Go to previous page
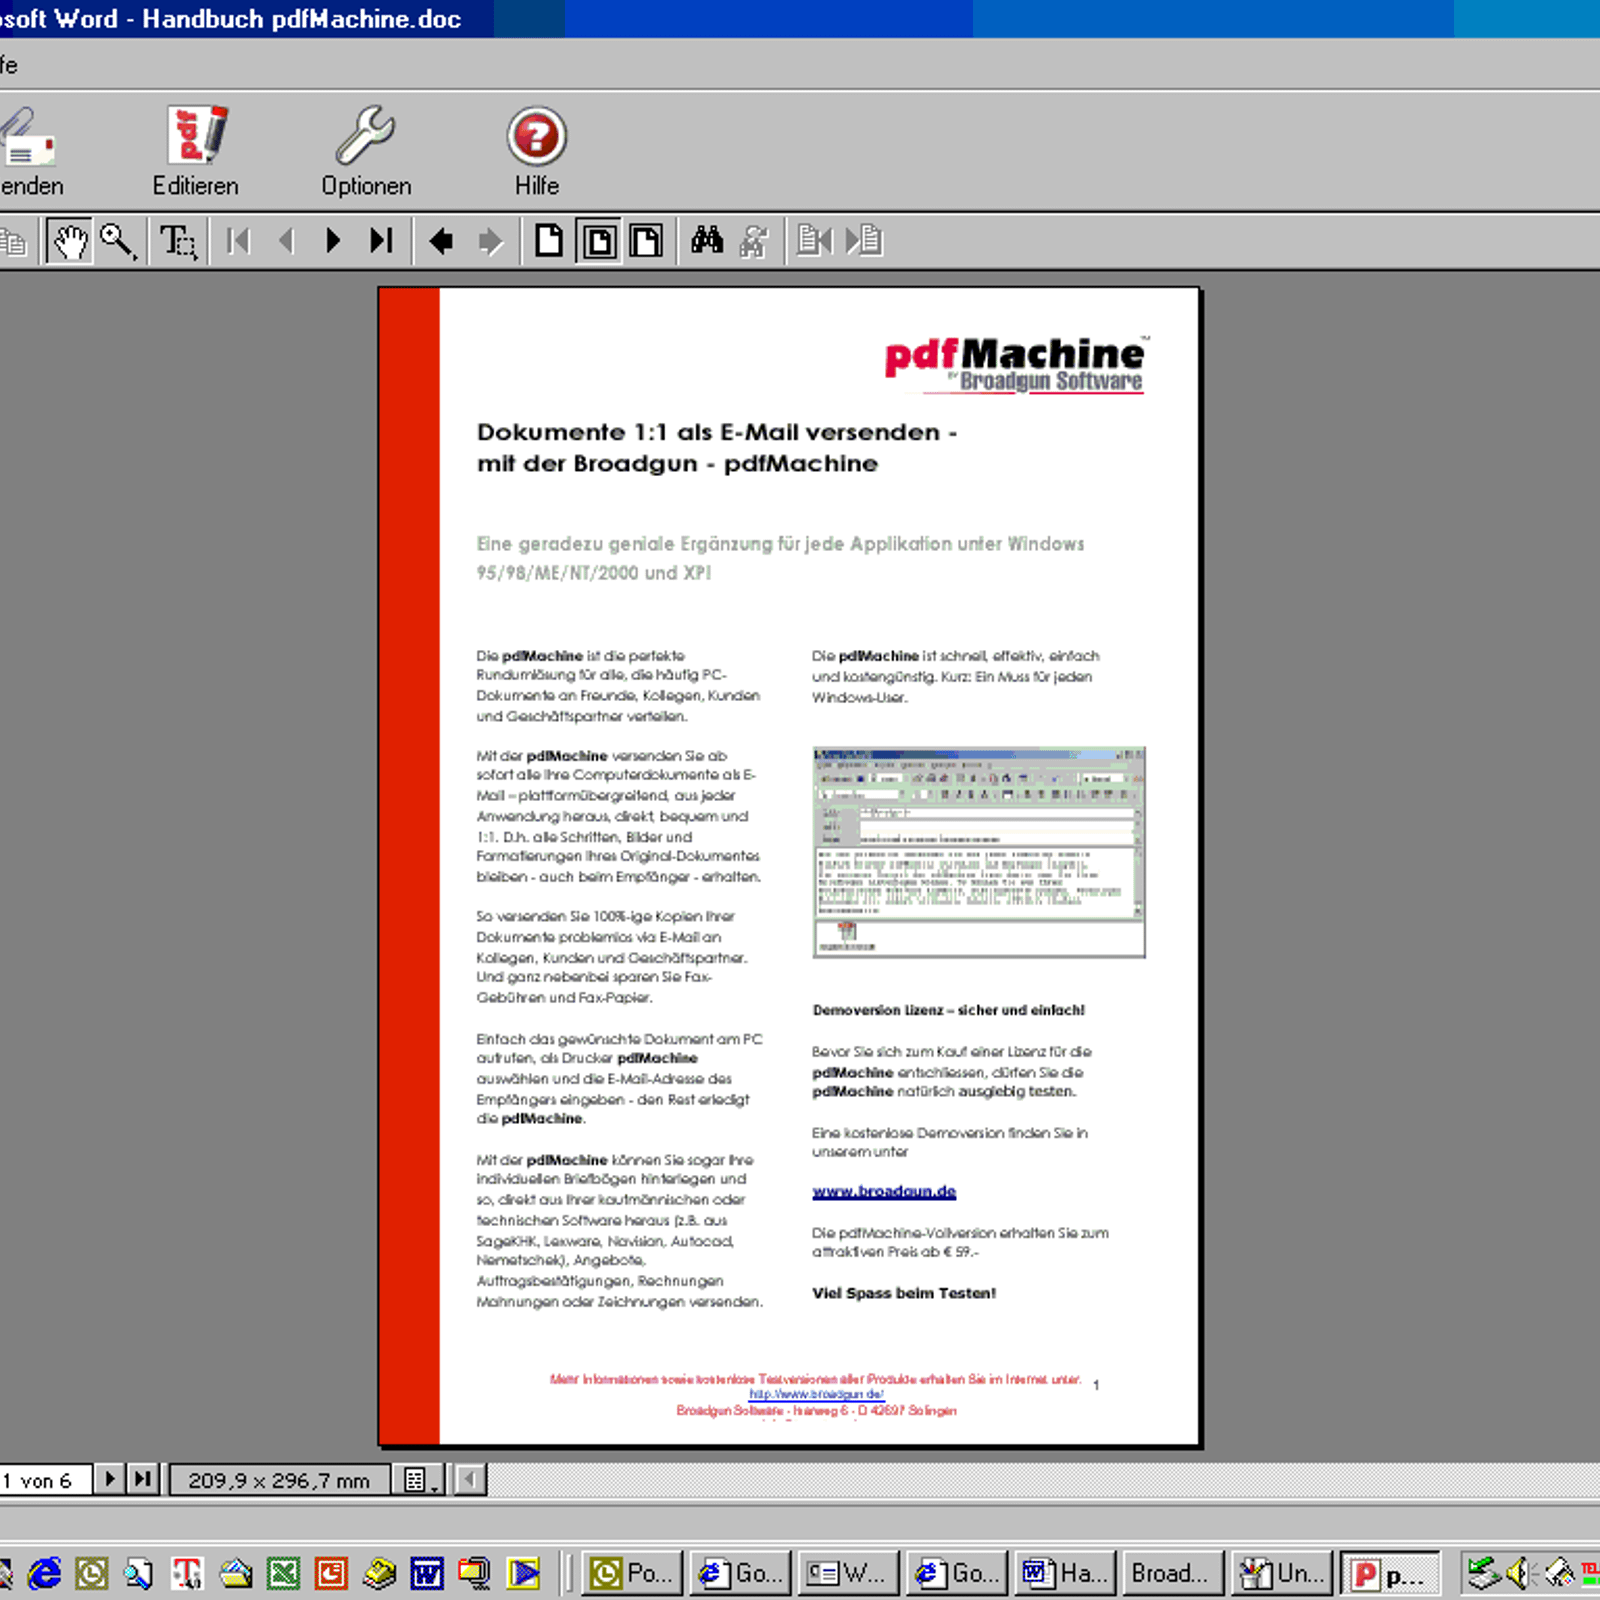This screenshot has height=1600, width=1600. (286, 241)
